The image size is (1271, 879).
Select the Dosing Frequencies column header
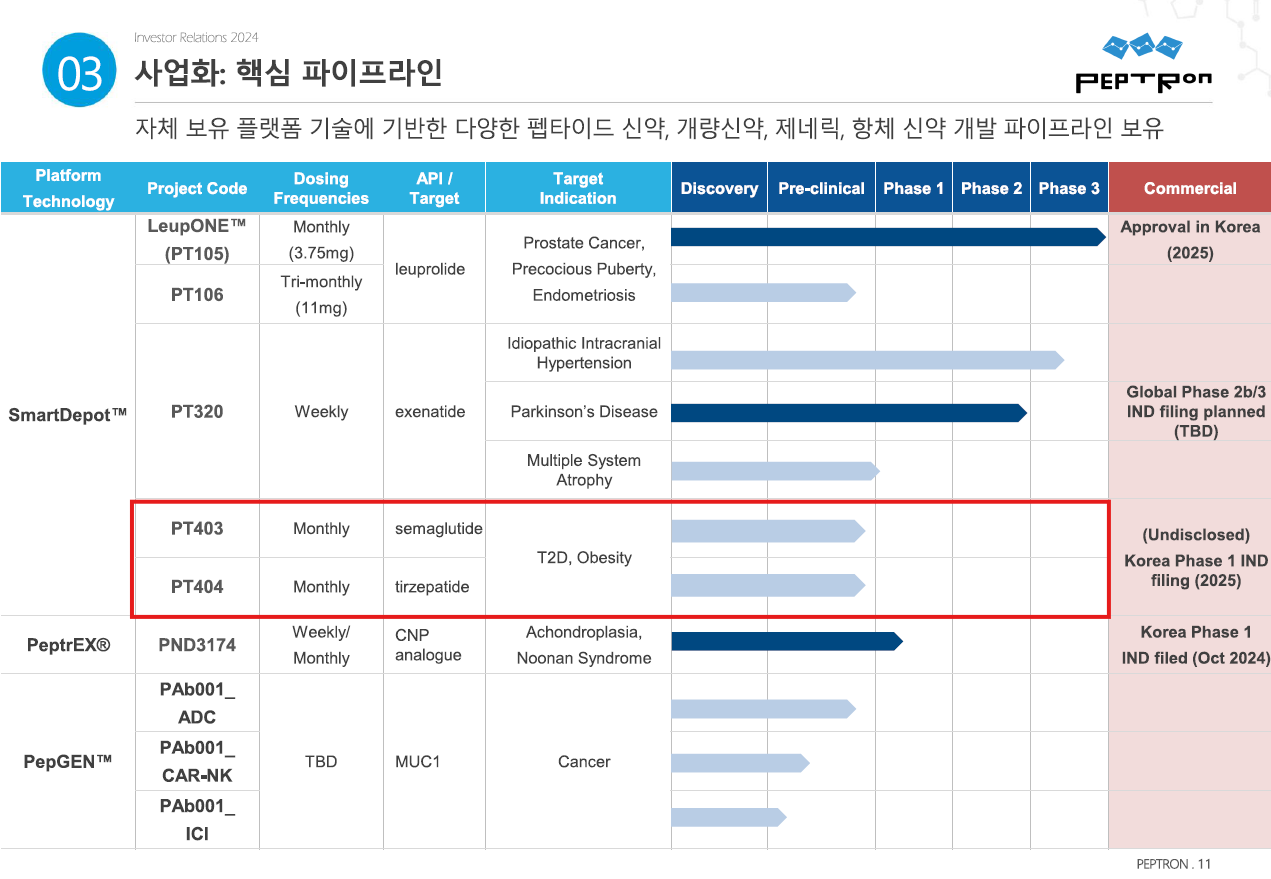tap(321, 188)
